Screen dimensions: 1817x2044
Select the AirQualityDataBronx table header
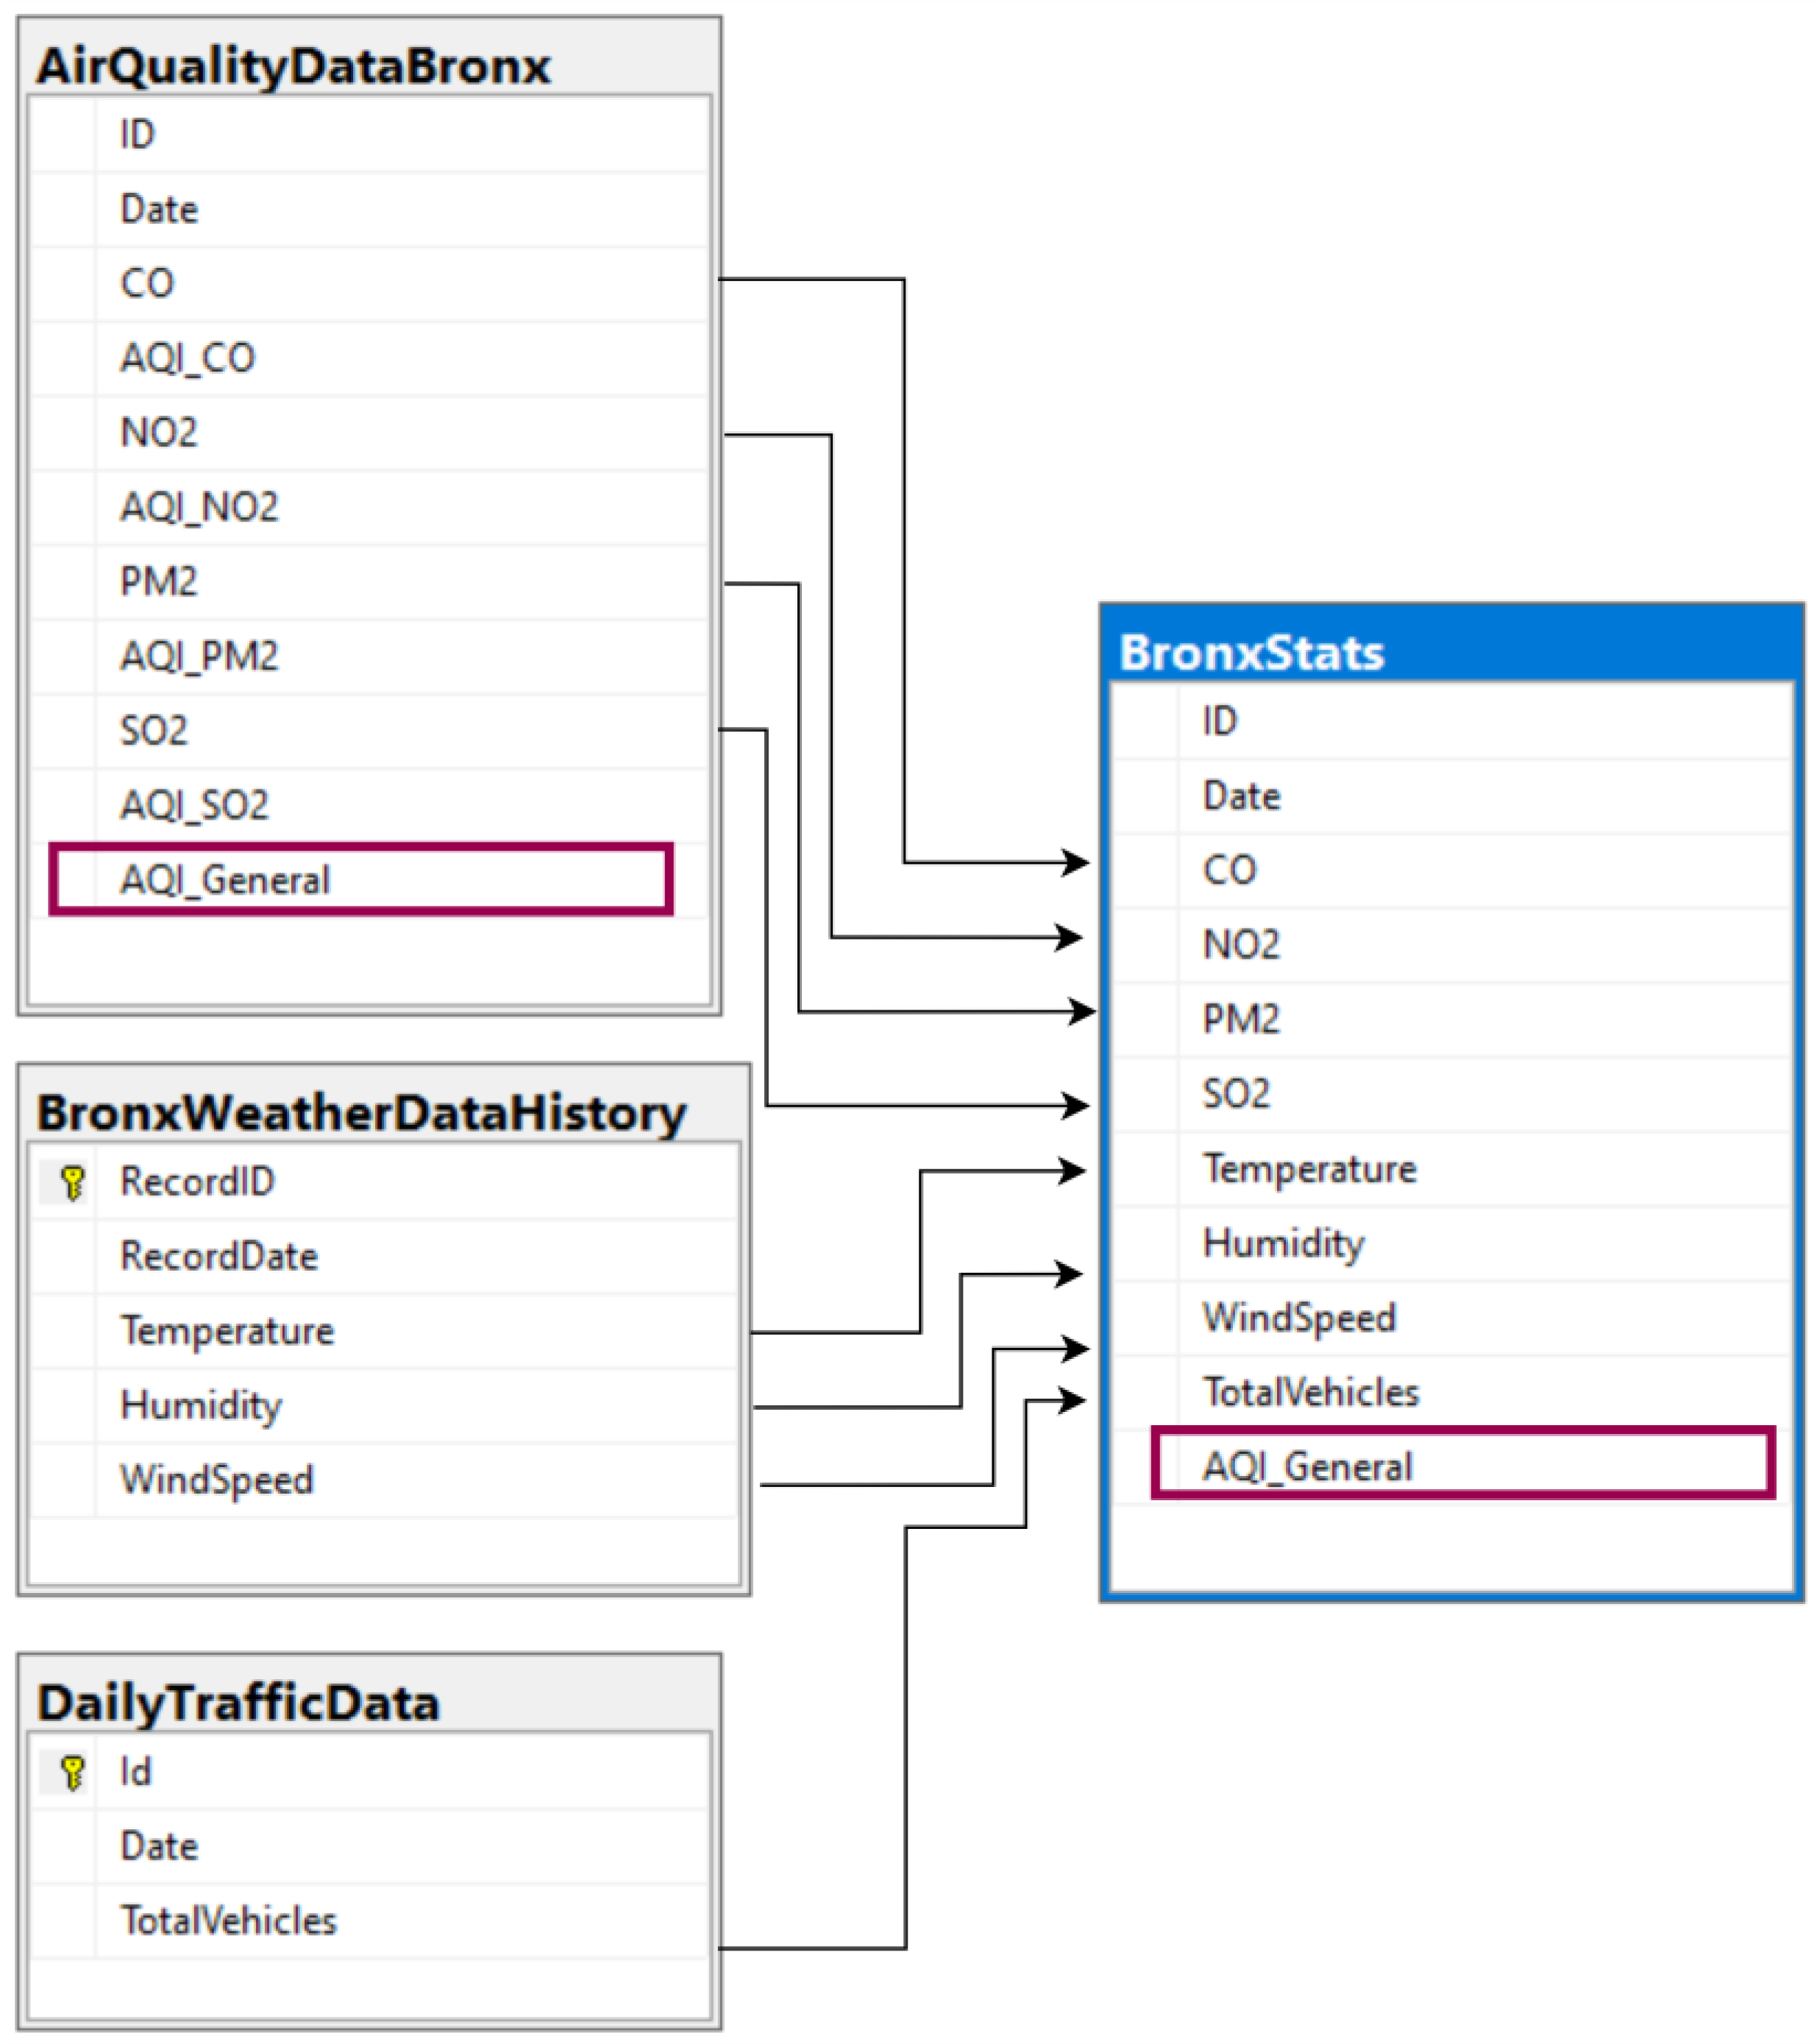coord(293,67)
